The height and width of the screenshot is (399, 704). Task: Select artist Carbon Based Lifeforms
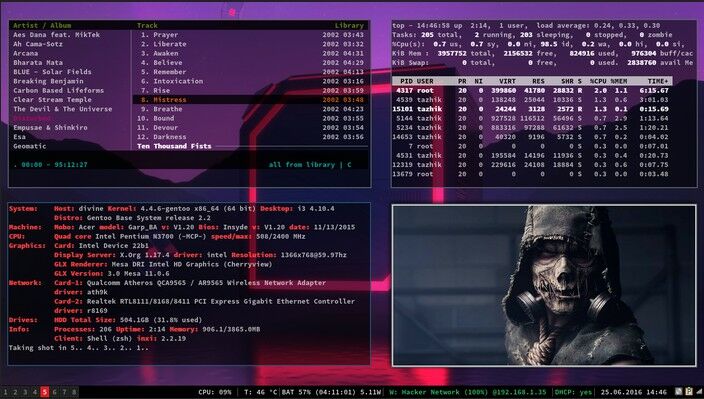(x=58, y=90)
